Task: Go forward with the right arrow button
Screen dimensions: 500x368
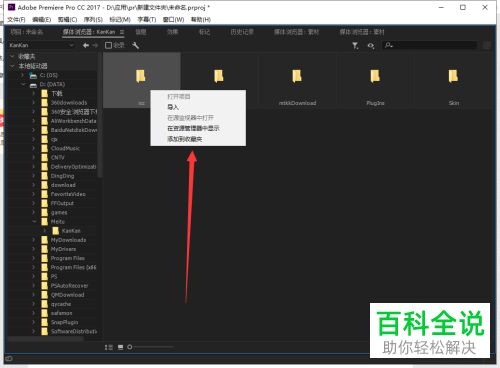Action: pyautogui.click(x=95, y=45)
